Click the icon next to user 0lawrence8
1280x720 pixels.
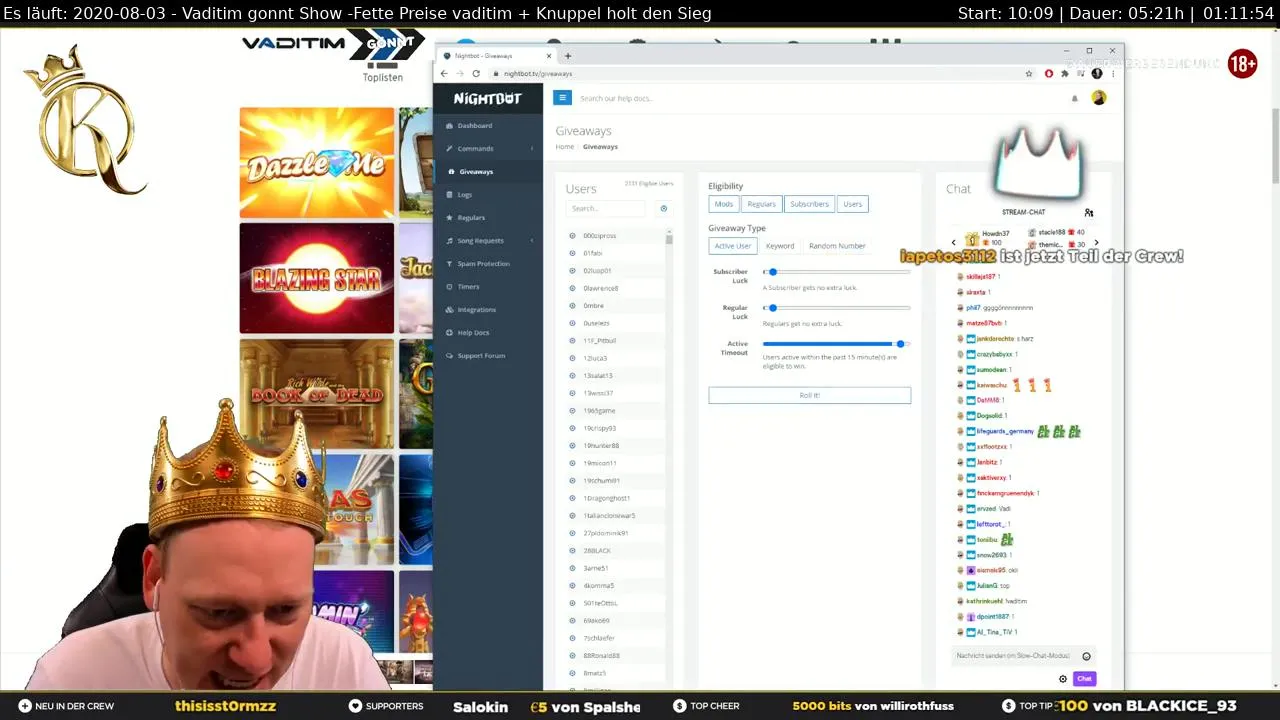[x=572, y=288]
